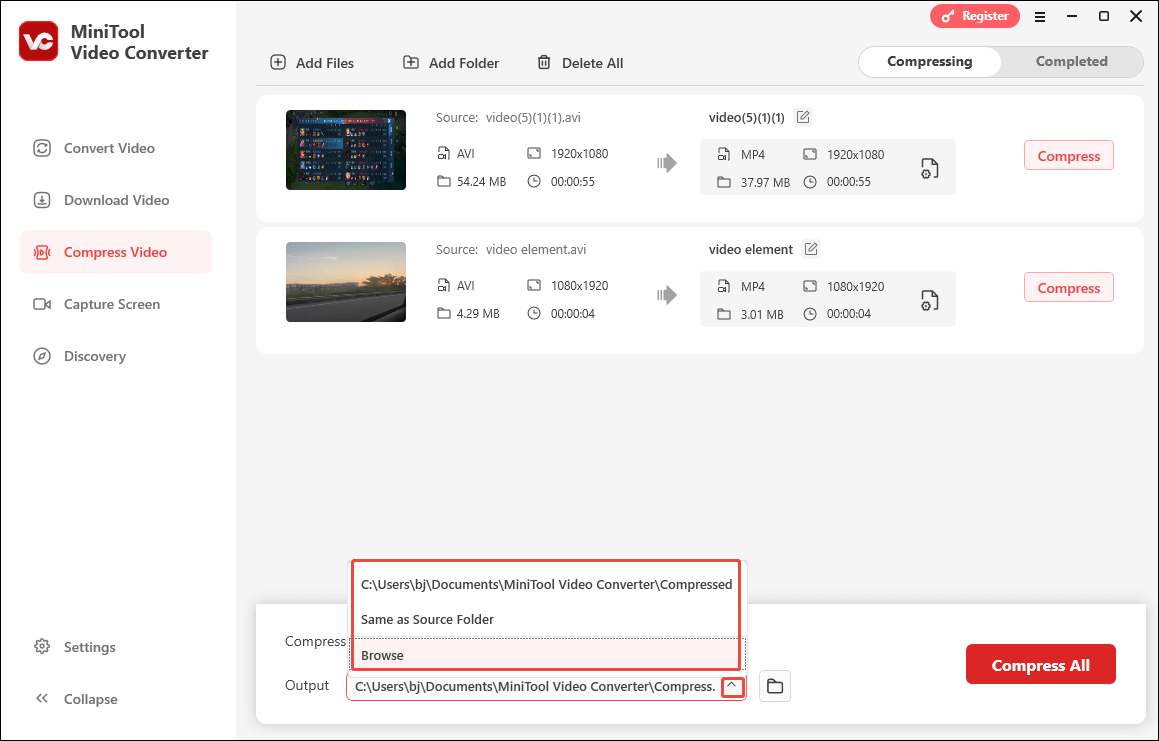
Task: Select Same as Source Folder option
Action: 546,619
